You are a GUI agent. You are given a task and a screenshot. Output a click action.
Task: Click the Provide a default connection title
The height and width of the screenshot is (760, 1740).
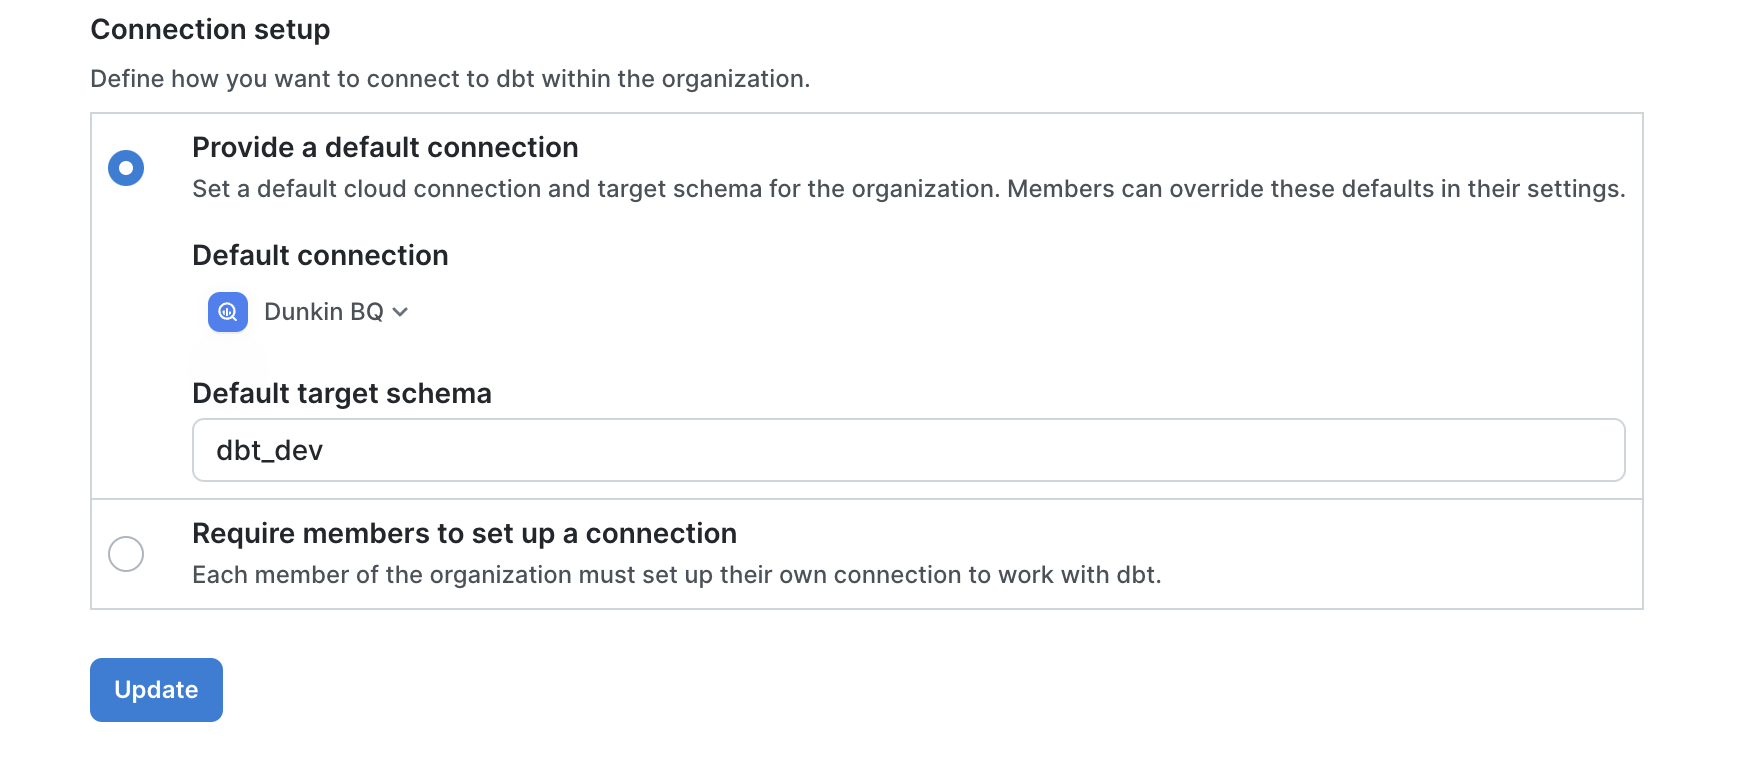point(385,148)
